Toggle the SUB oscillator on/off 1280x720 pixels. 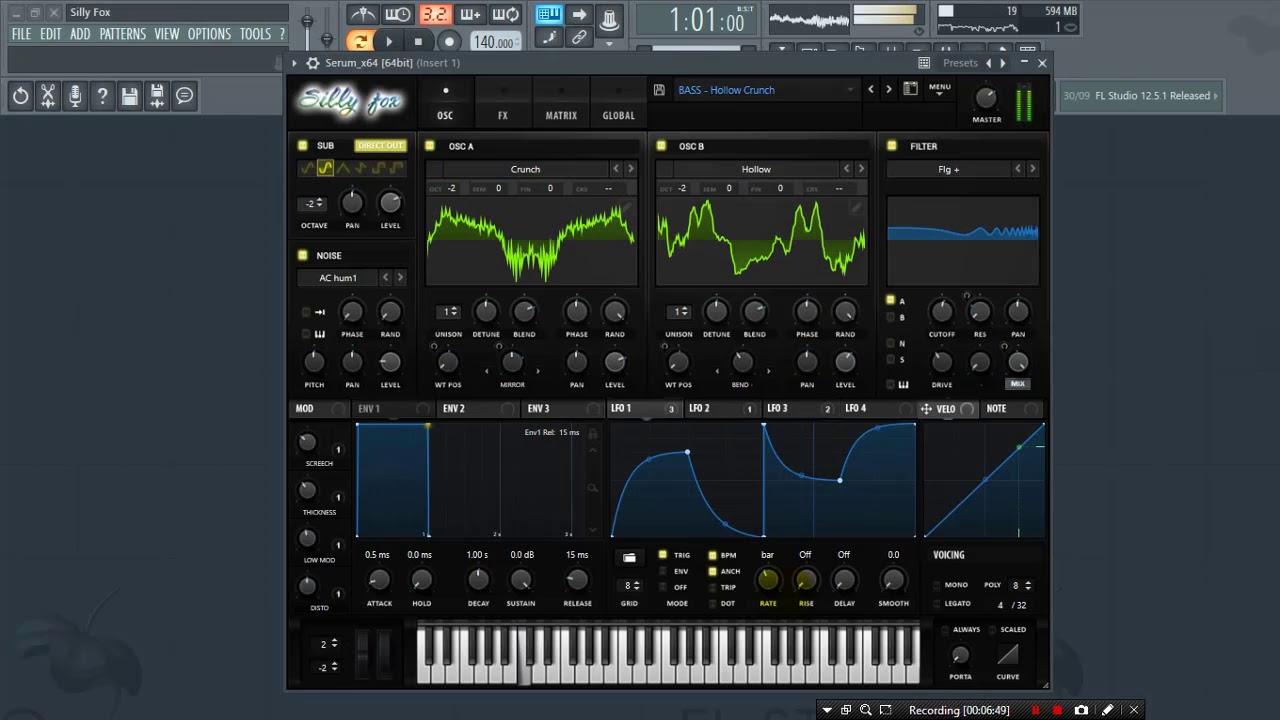pyautogui.click(x=303, y=146)
